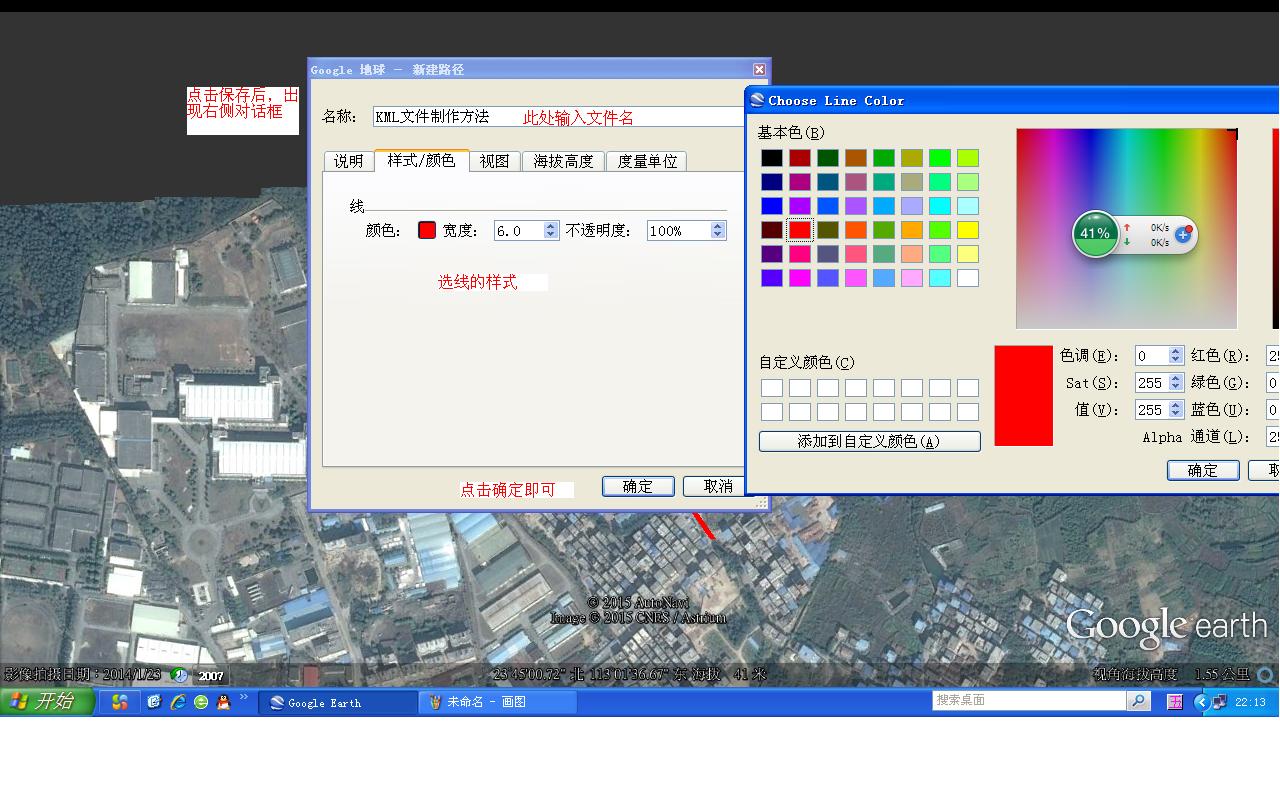
Task: Click the blue plus on speed widget
Action: pos(1183,234)
